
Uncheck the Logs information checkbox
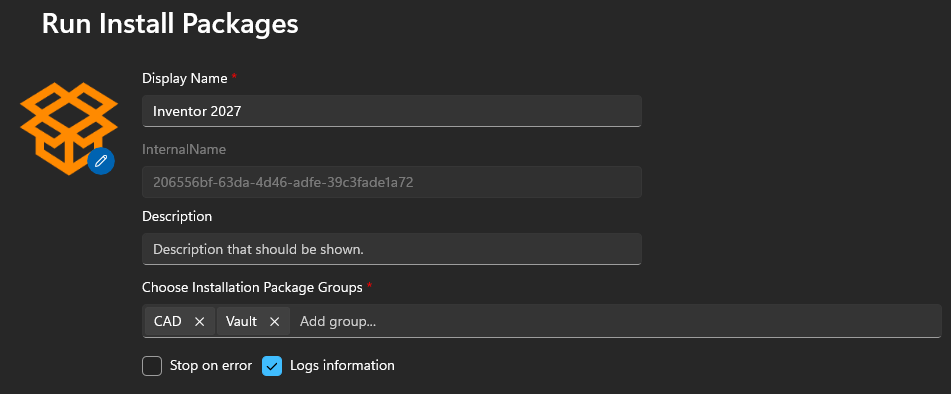(x=272, y=366)
